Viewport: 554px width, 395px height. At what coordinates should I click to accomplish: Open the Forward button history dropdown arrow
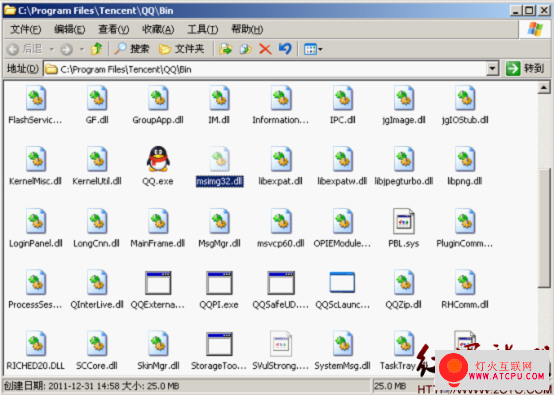(82, 49)
